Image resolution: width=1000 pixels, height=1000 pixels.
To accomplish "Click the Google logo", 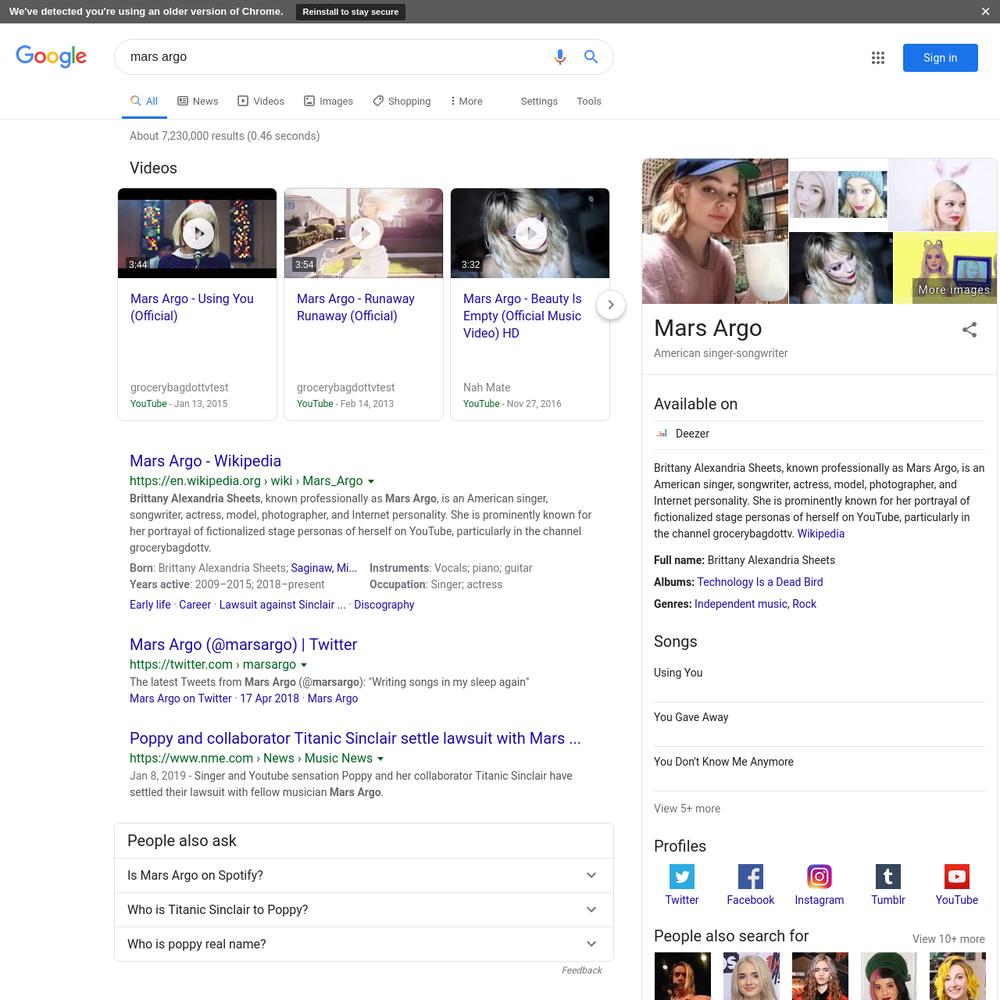I will click(x=51, y=56).
